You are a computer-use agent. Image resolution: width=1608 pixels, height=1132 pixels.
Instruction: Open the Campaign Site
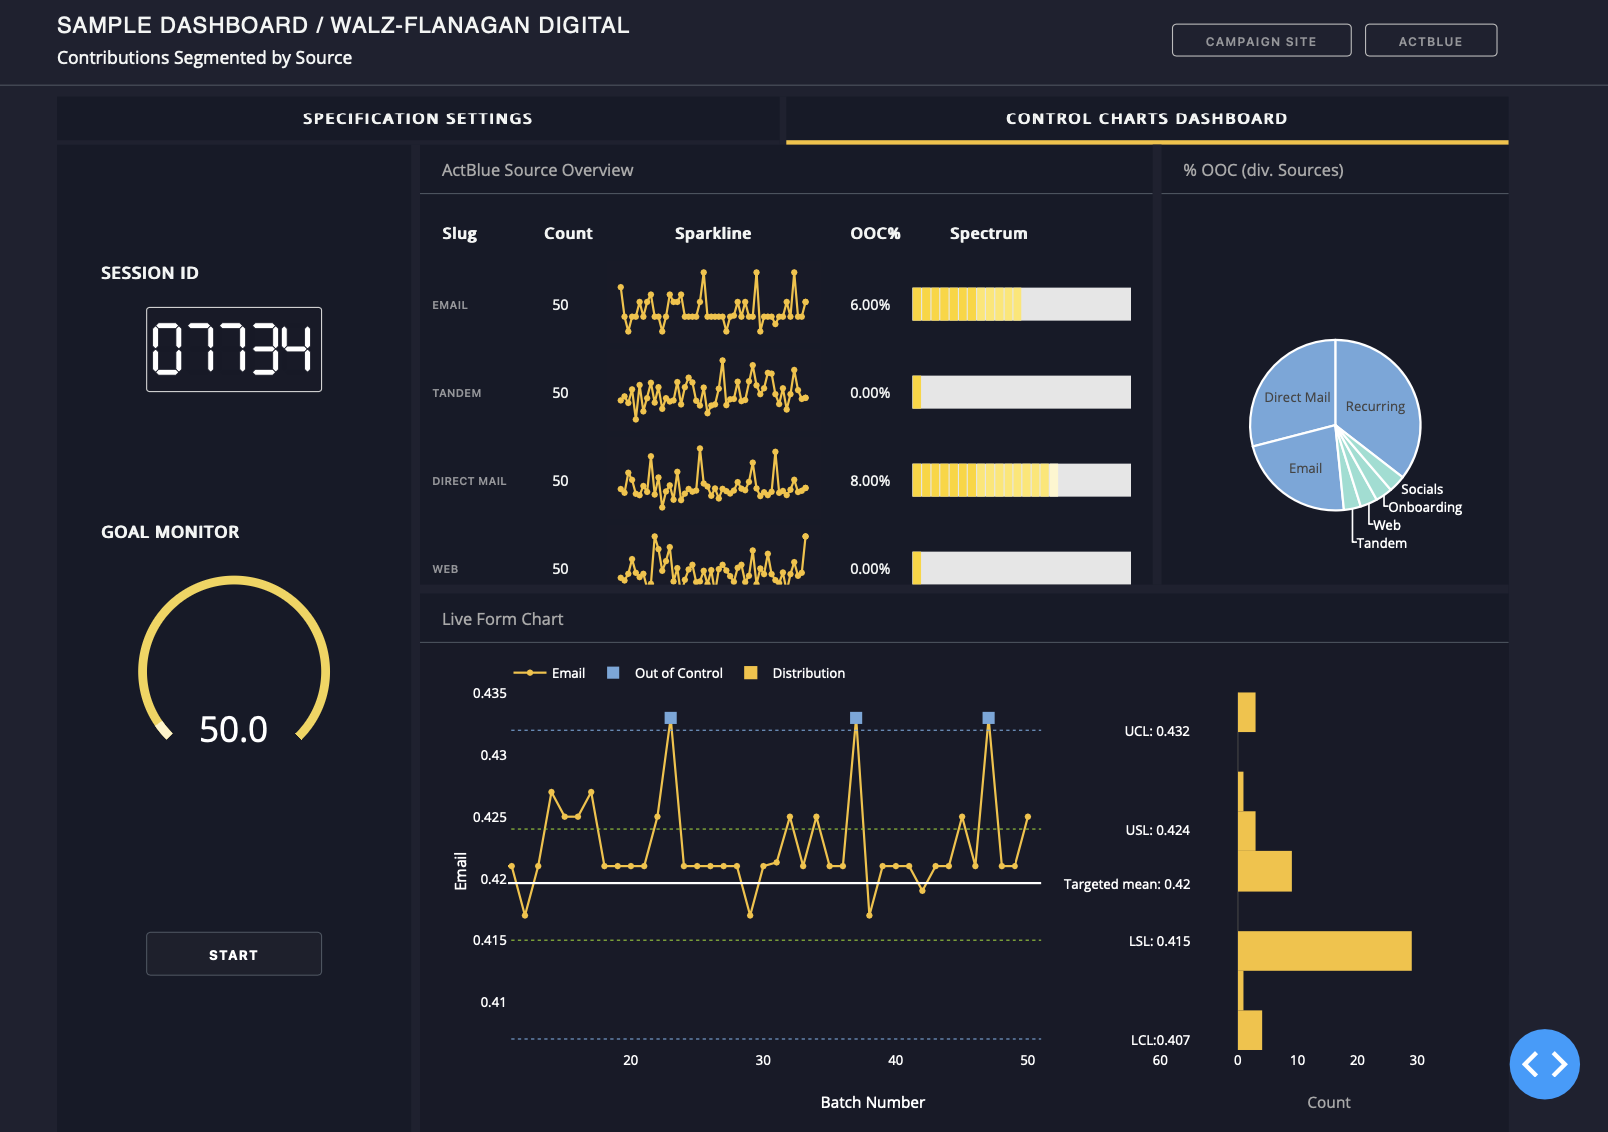[1261, 40]
